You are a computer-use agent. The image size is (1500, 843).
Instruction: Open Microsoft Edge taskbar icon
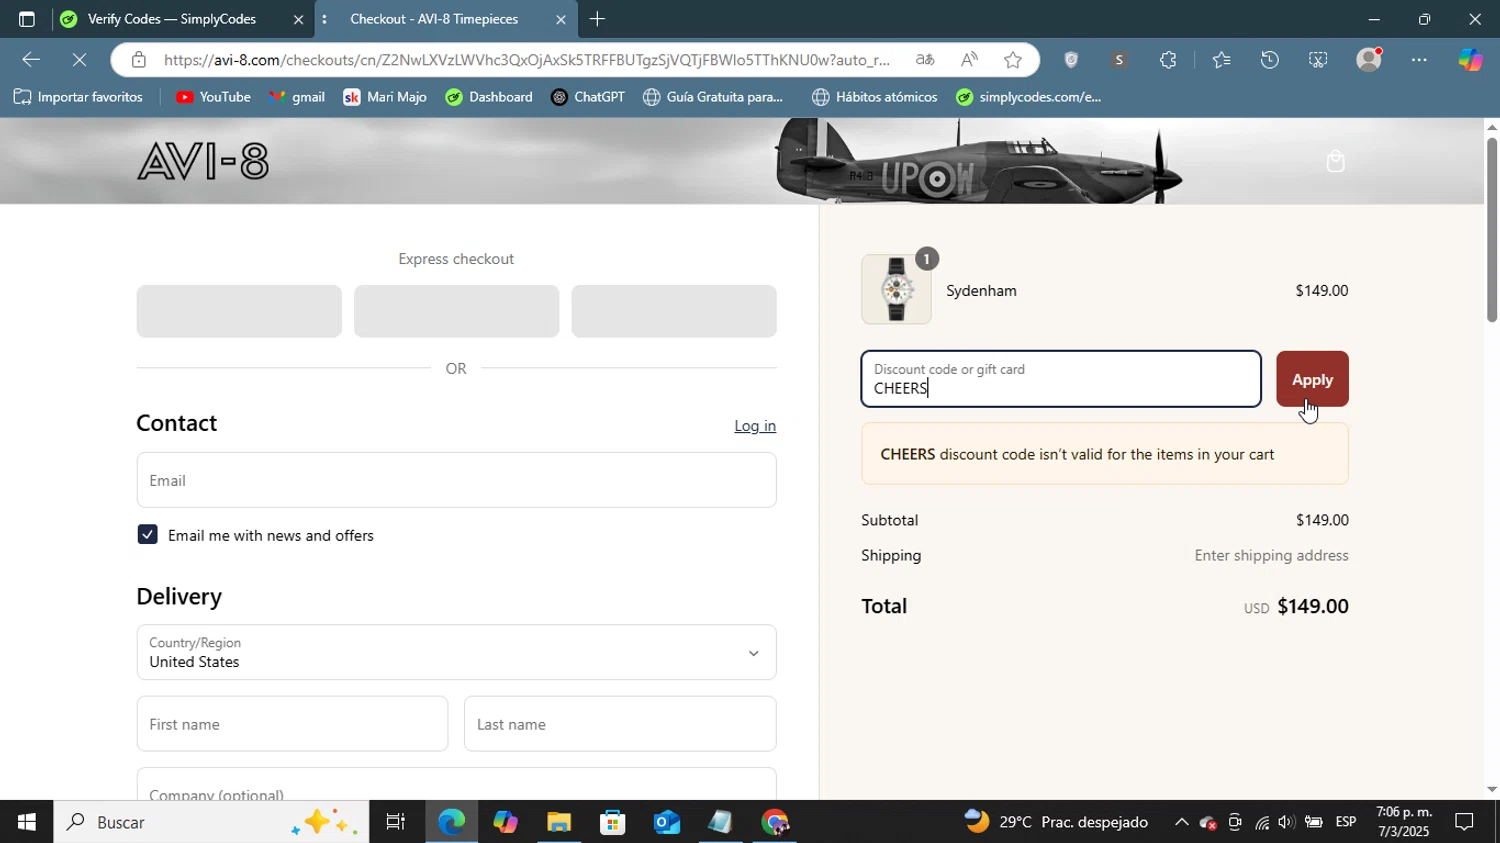tap(451, 822)
